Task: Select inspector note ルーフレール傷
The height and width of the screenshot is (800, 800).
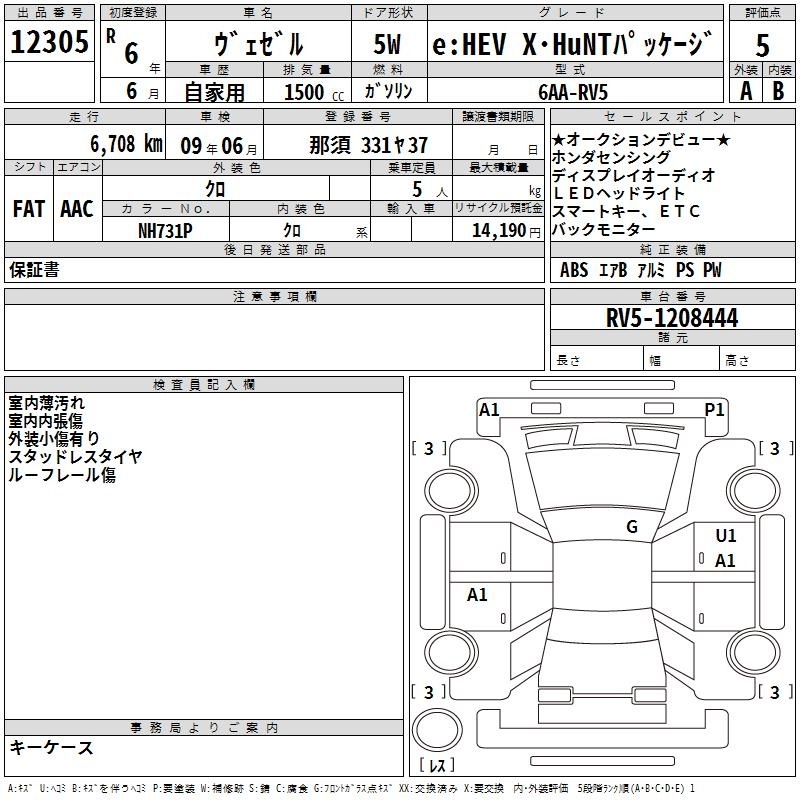Action: click(x=62, y=474)
